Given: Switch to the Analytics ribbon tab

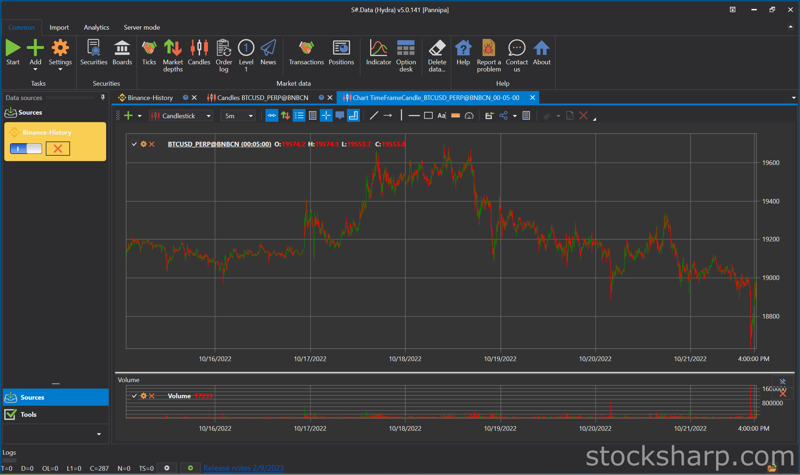Looking at the screenshot, I should click(96, 28).
